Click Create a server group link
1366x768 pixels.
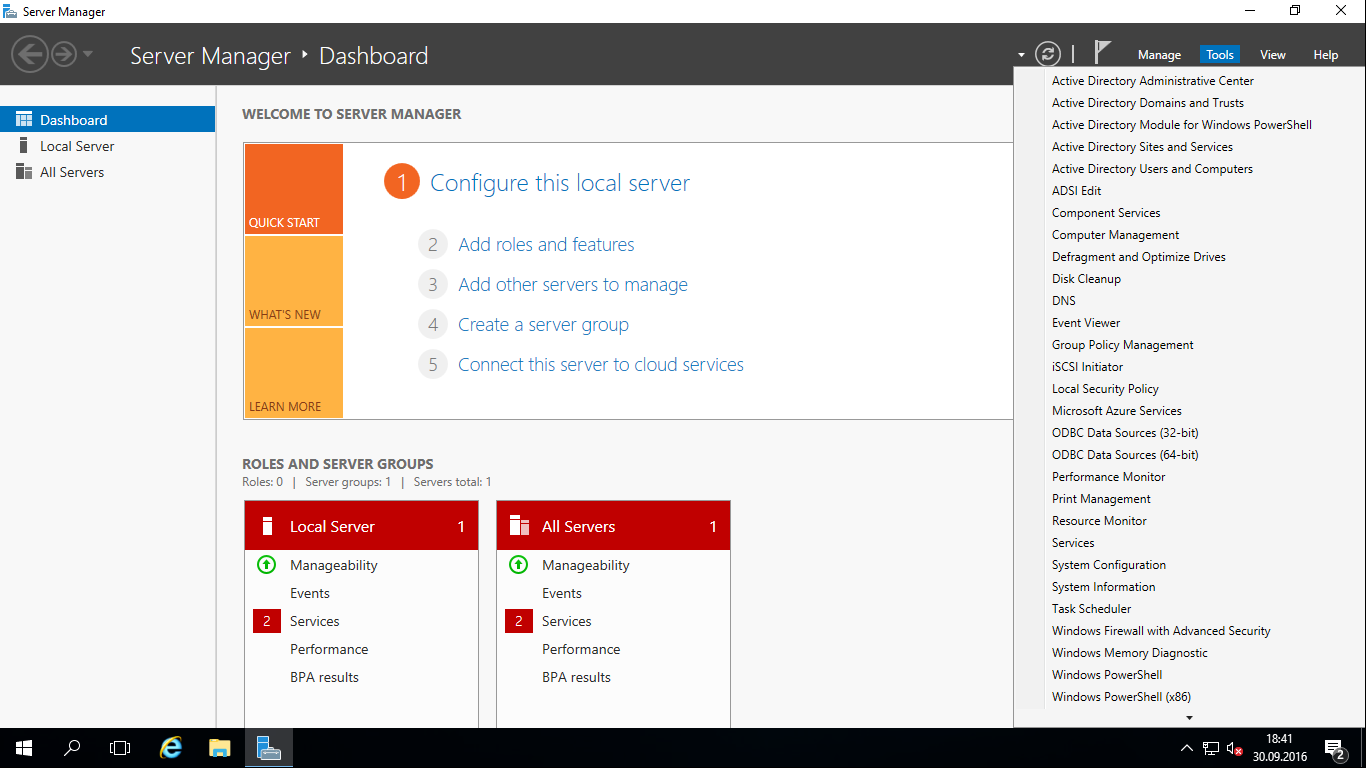543,324
